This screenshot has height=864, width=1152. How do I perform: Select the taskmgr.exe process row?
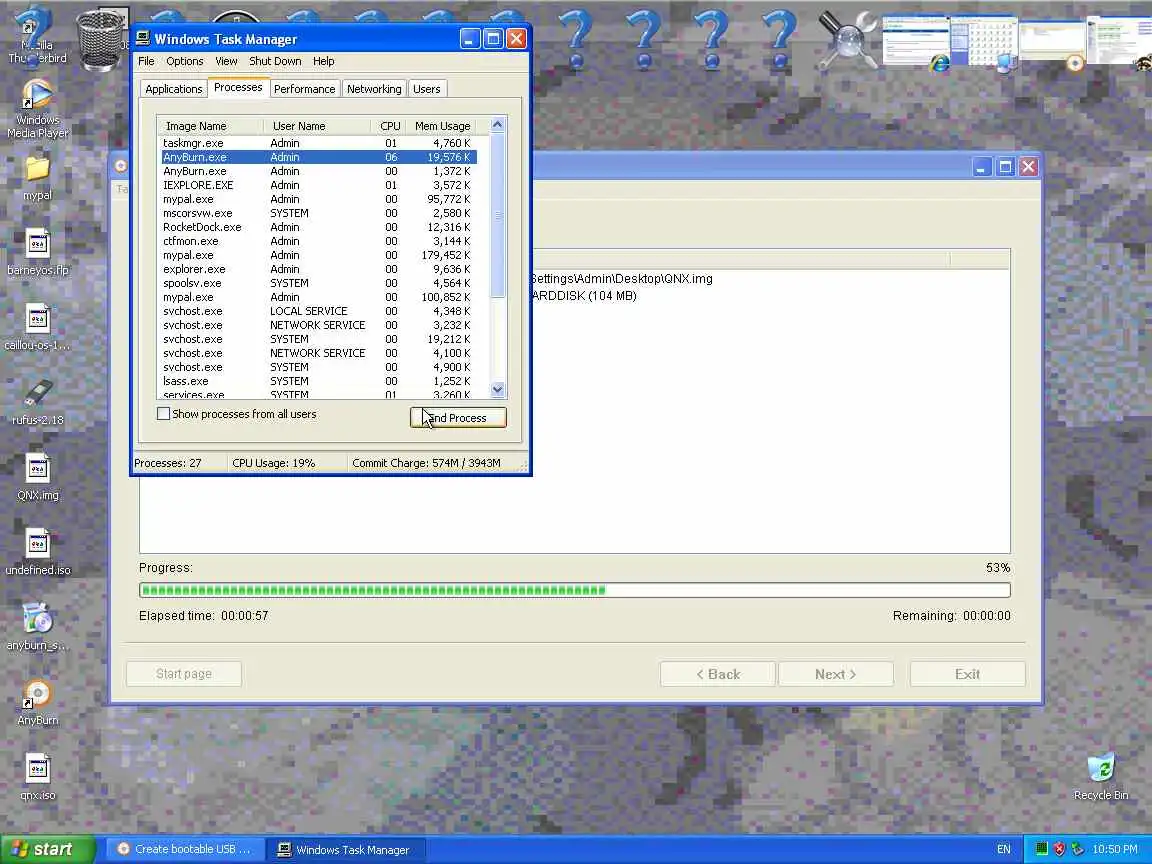[x=319, y=143]
